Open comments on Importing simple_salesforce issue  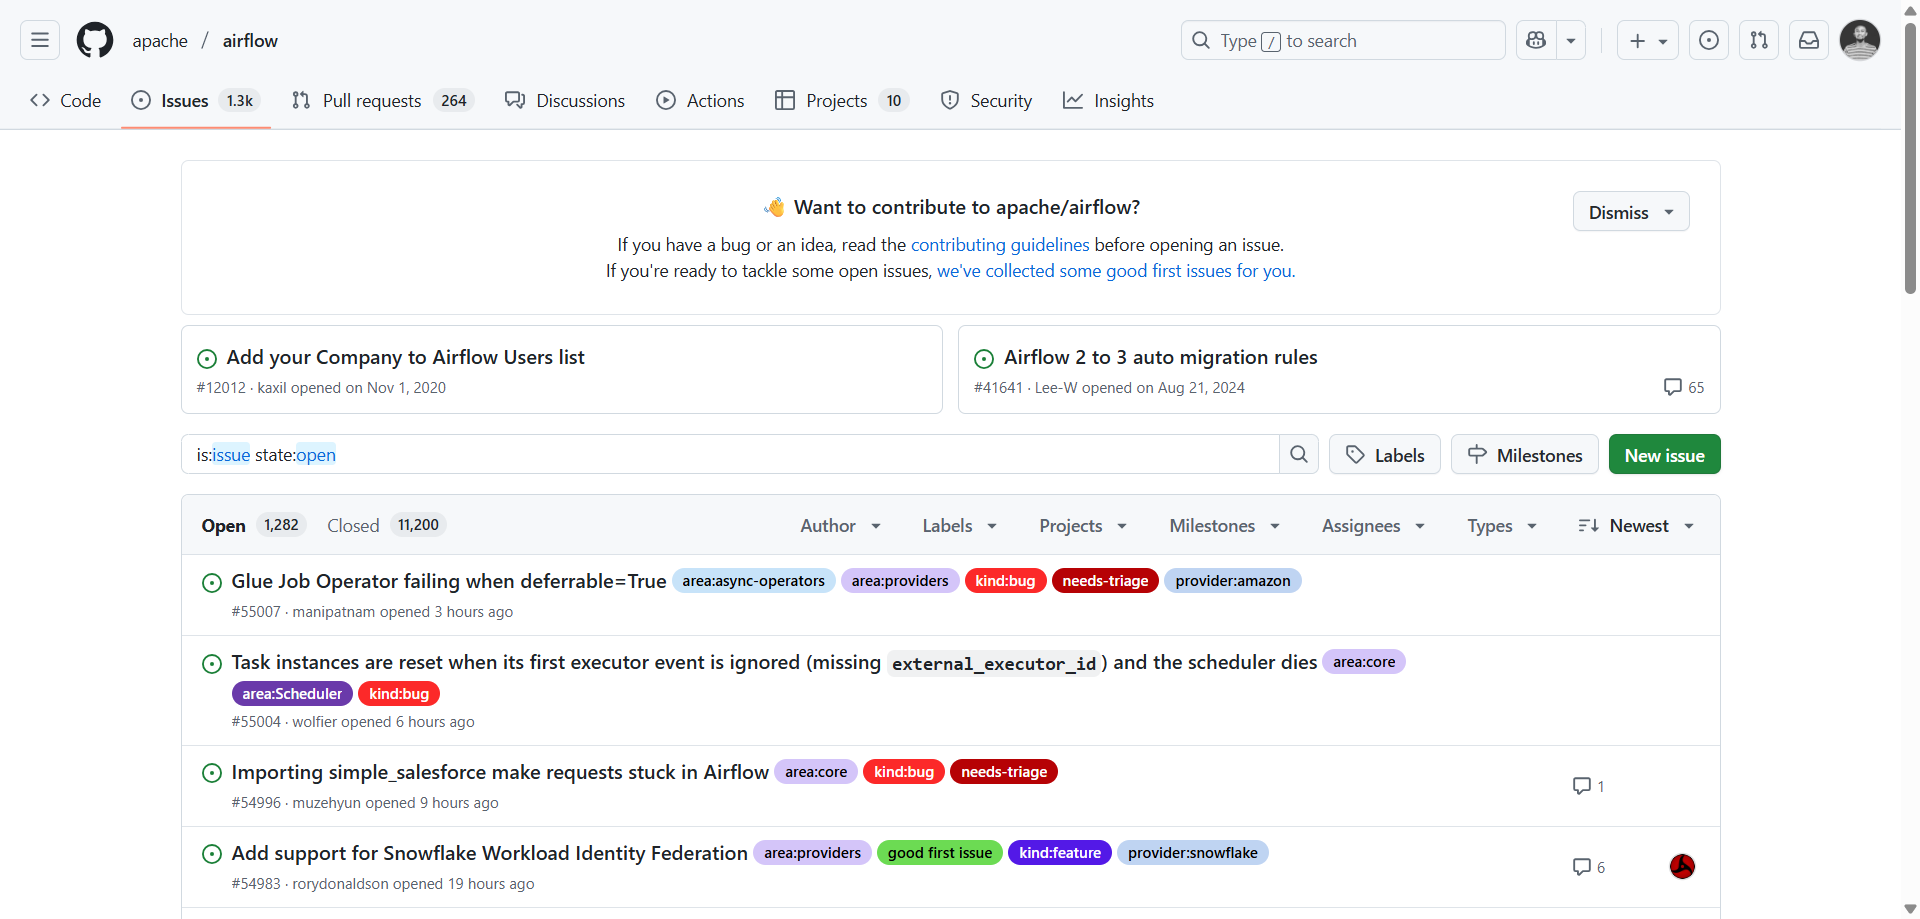click(1588, 786)
